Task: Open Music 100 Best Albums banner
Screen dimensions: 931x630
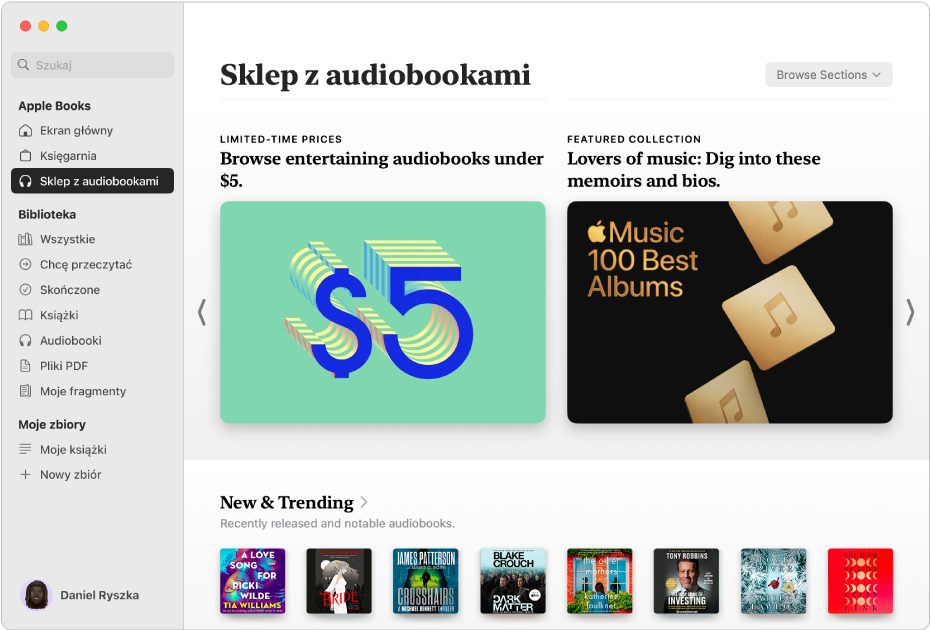Action: (729, 312)
